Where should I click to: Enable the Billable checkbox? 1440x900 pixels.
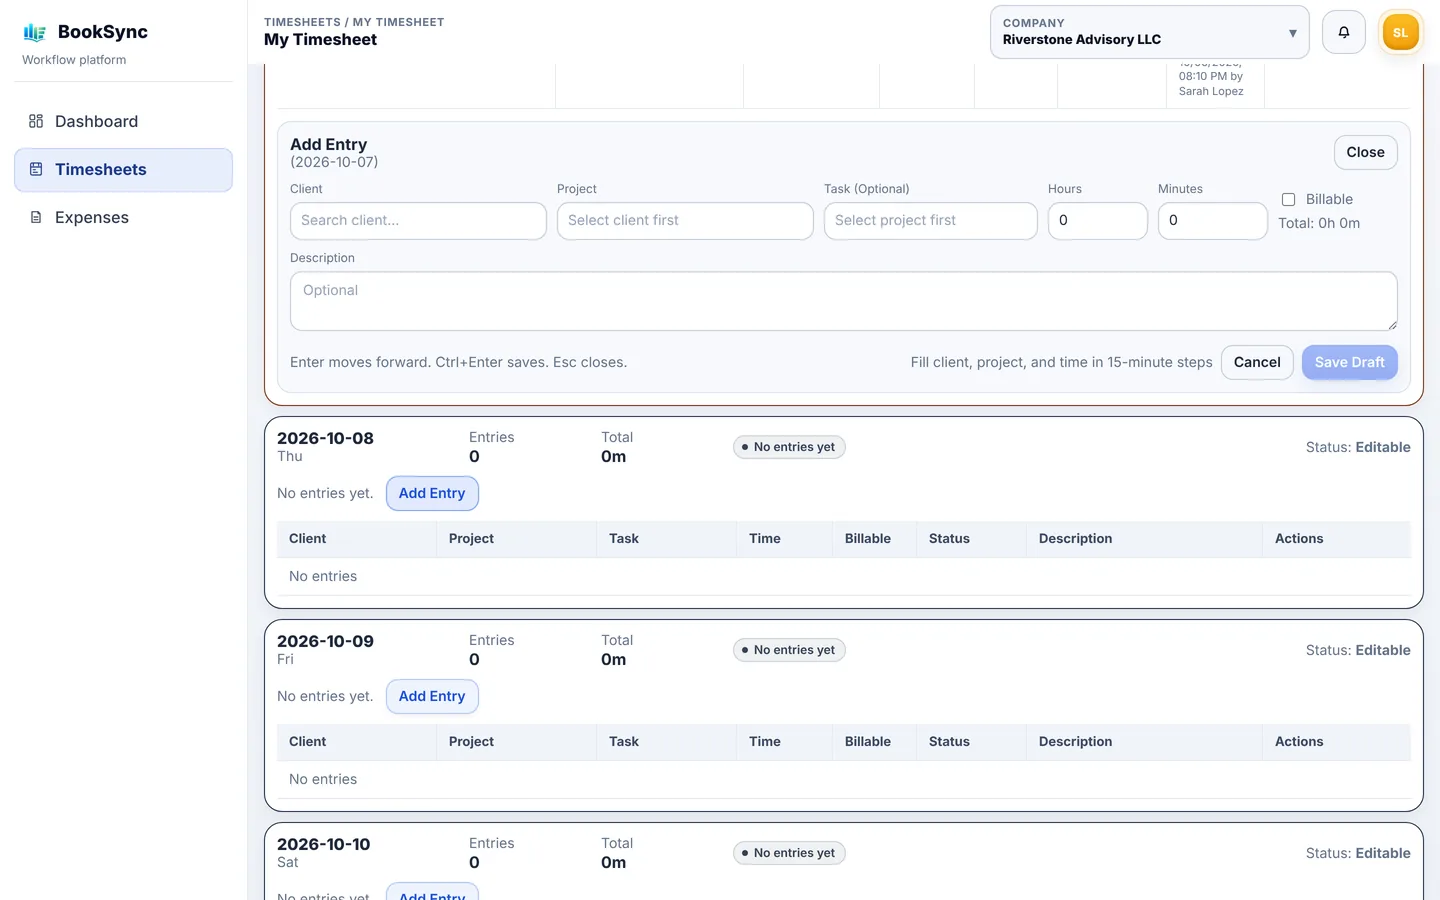point(1289,200)
